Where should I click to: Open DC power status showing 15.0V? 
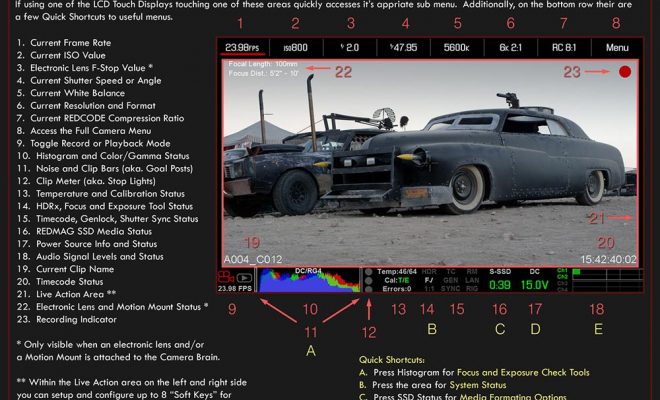535,280
